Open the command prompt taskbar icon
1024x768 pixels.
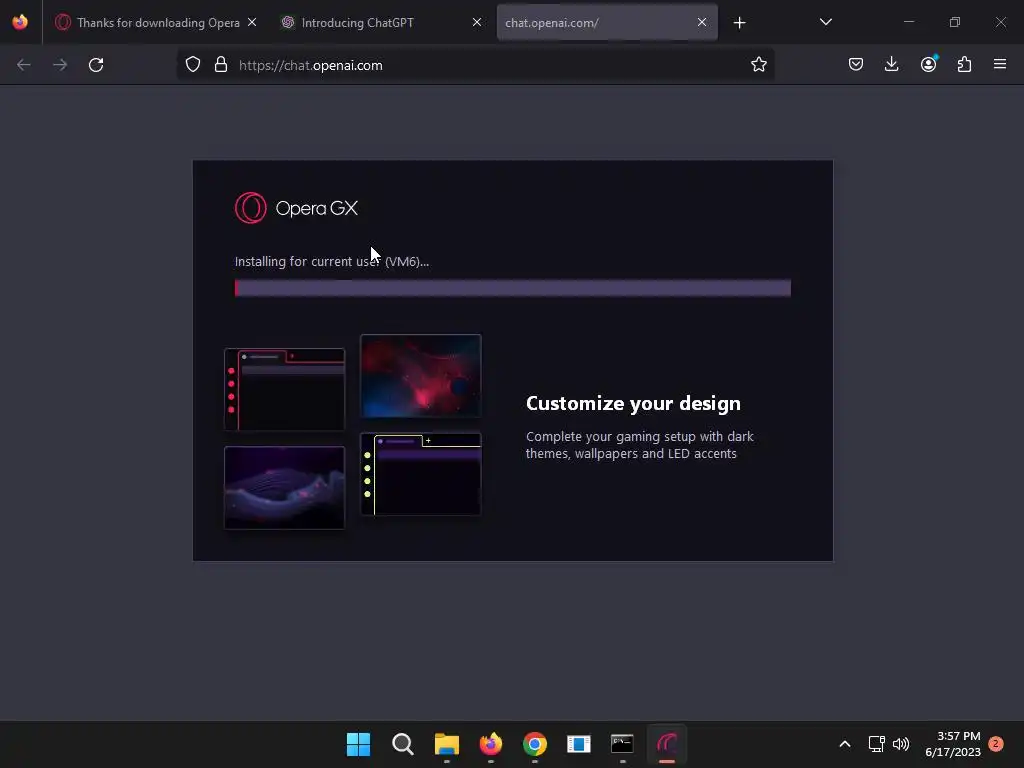pos(622,744)
